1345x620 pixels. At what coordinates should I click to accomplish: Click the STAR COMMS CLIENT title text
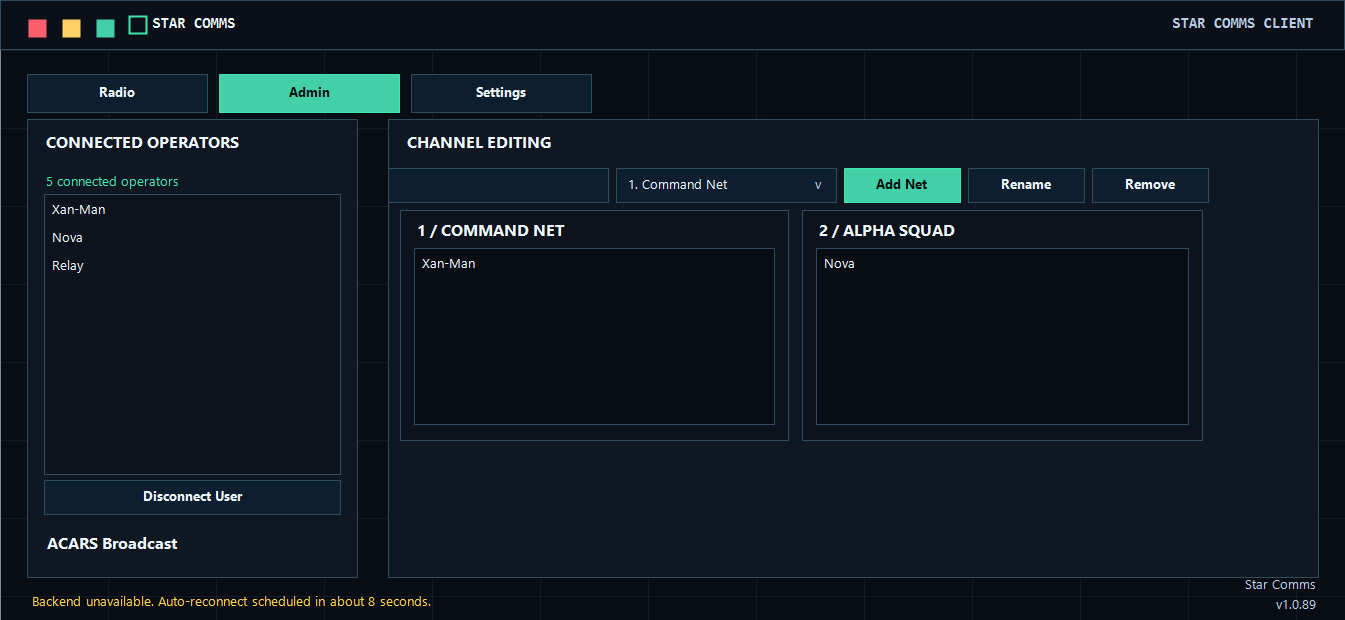tap(1242, 23)
